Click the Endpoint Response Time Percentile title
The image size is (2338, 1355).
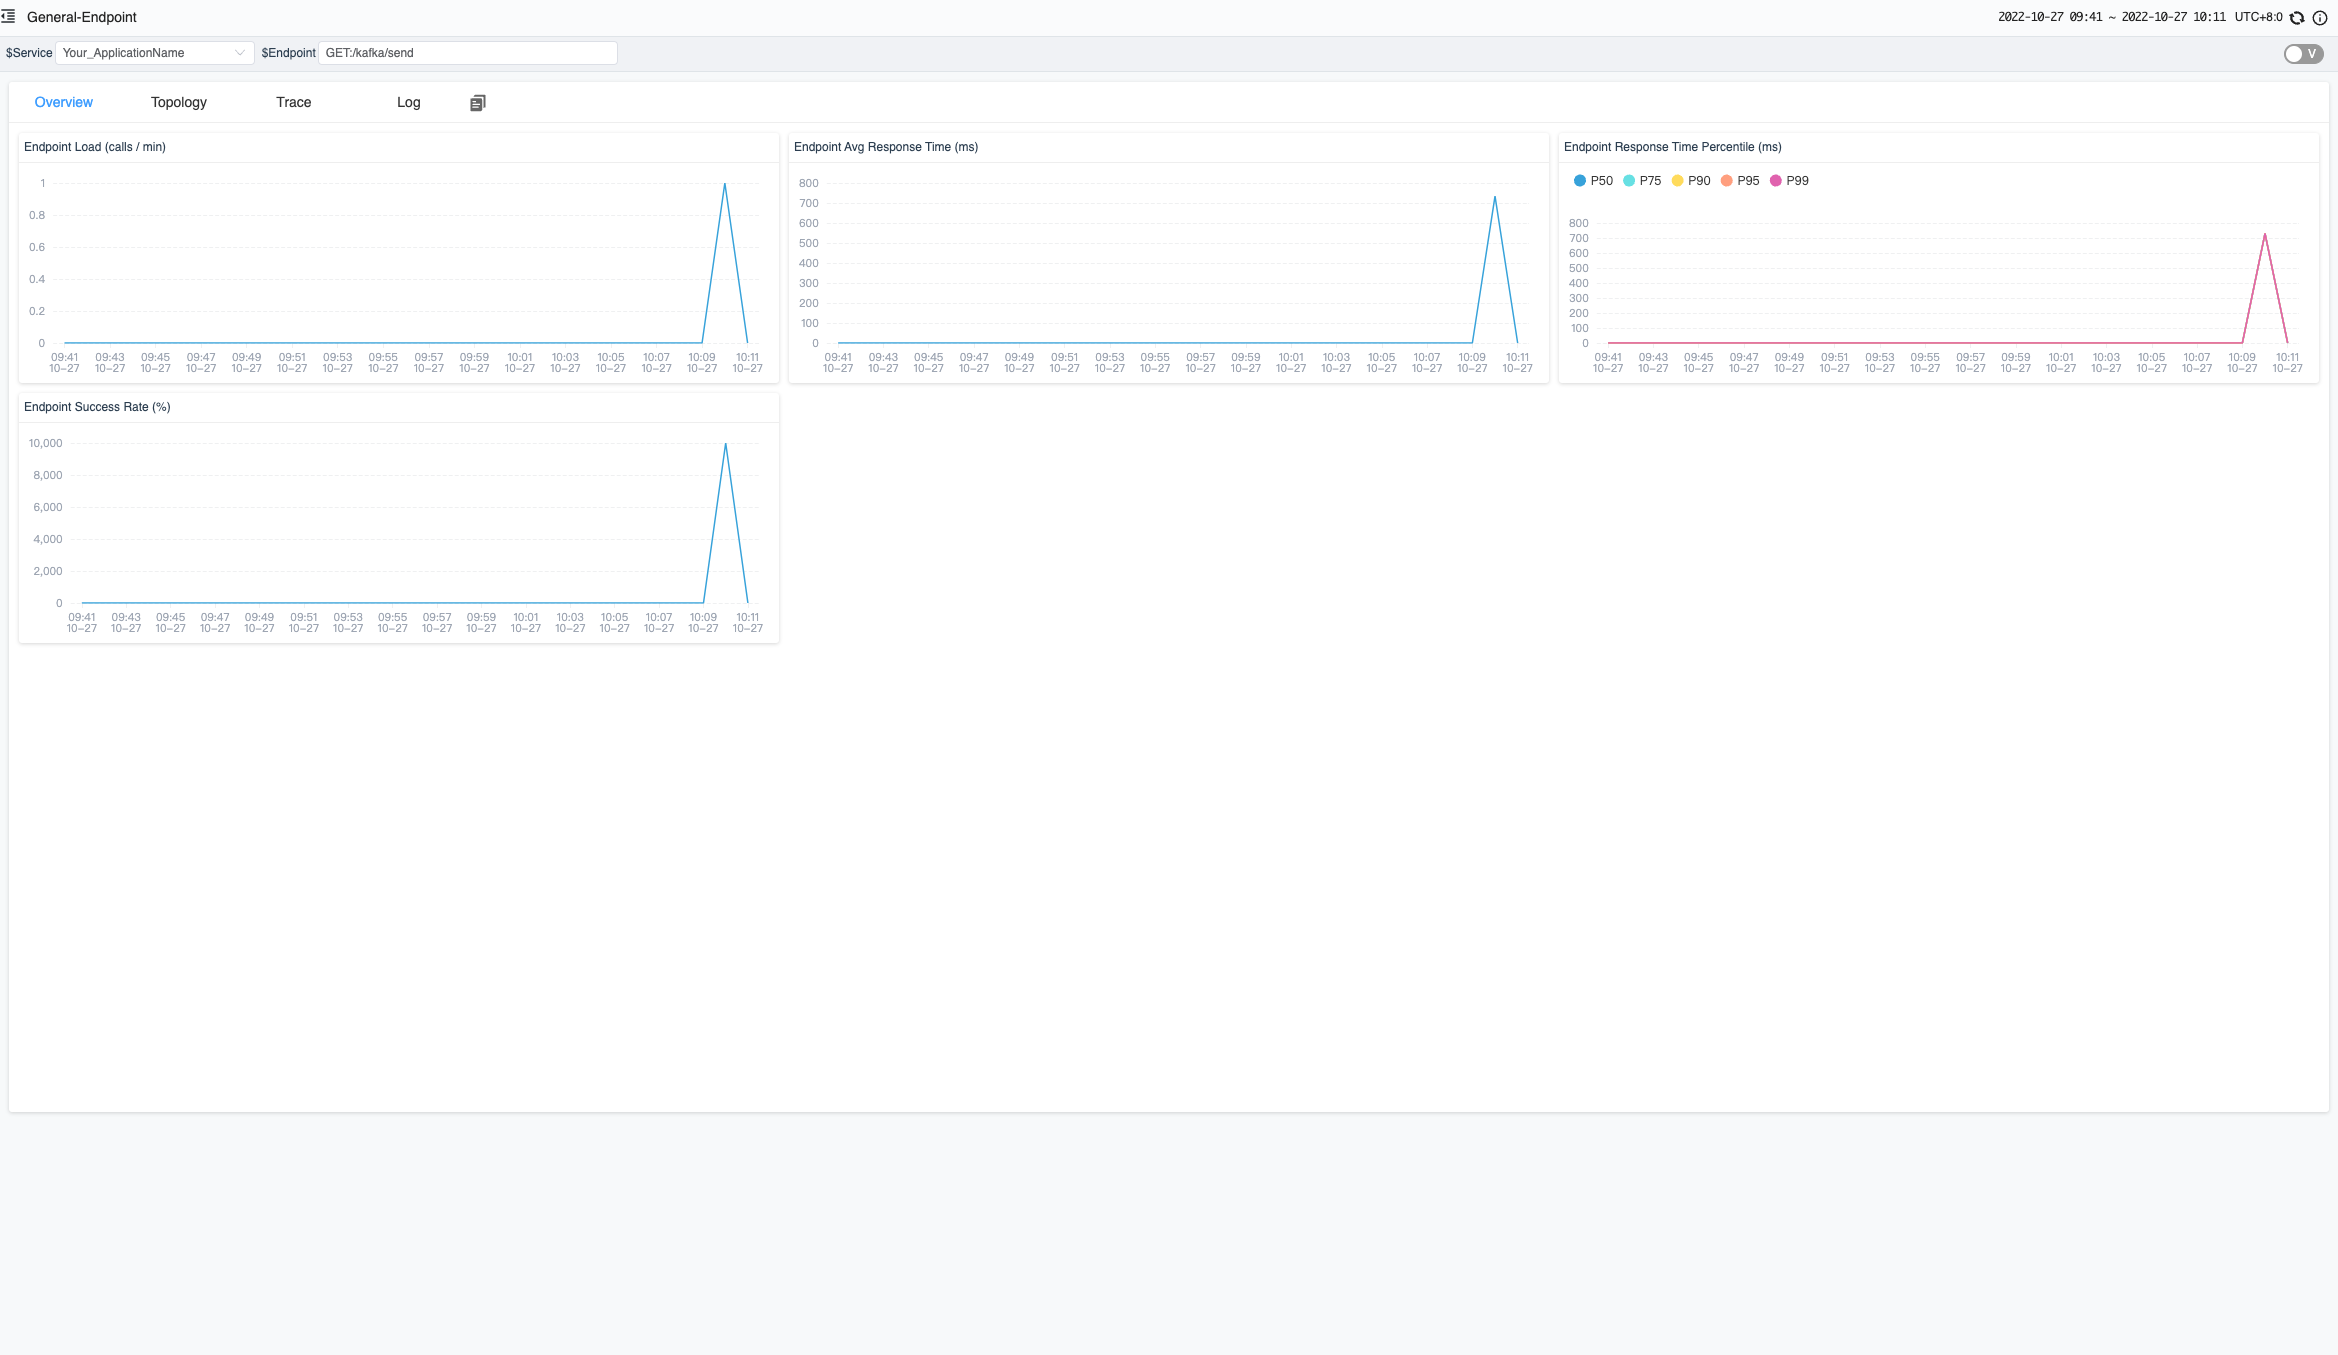(1673, 147)
